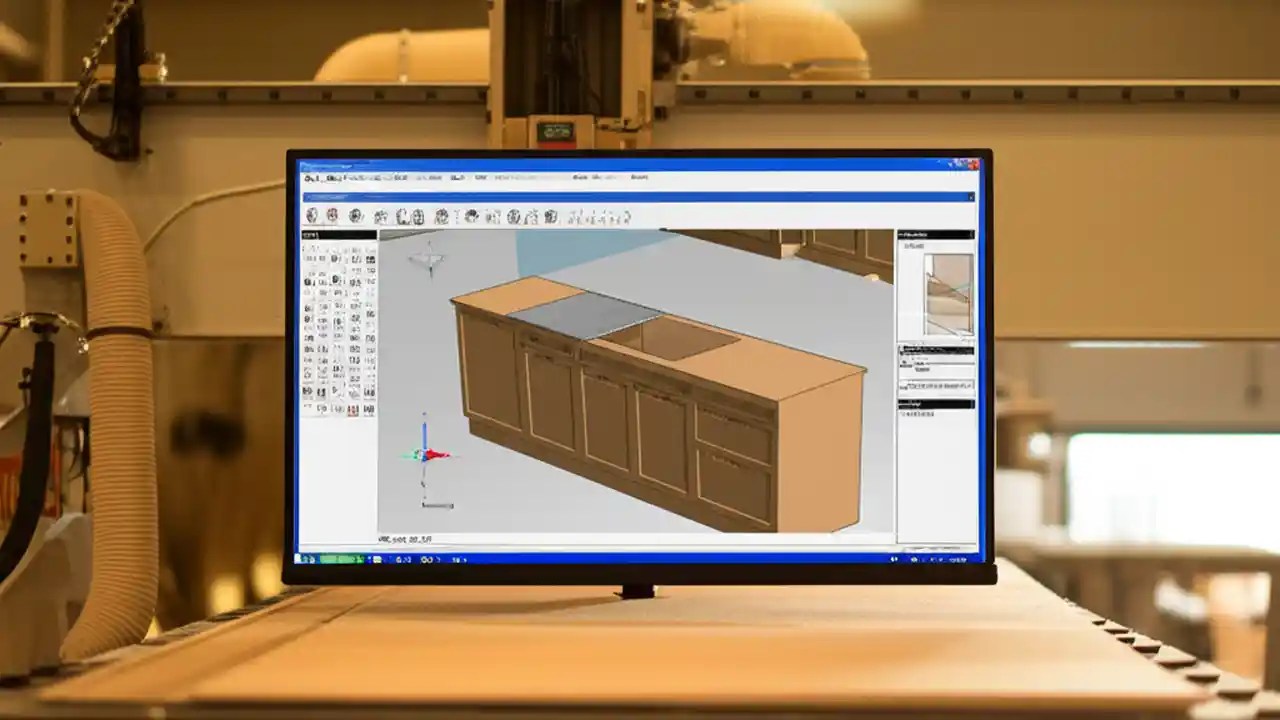Select the first toolbar icon for new drawing
Viewport: 1280px width, 720px height.
coord(312,215)
